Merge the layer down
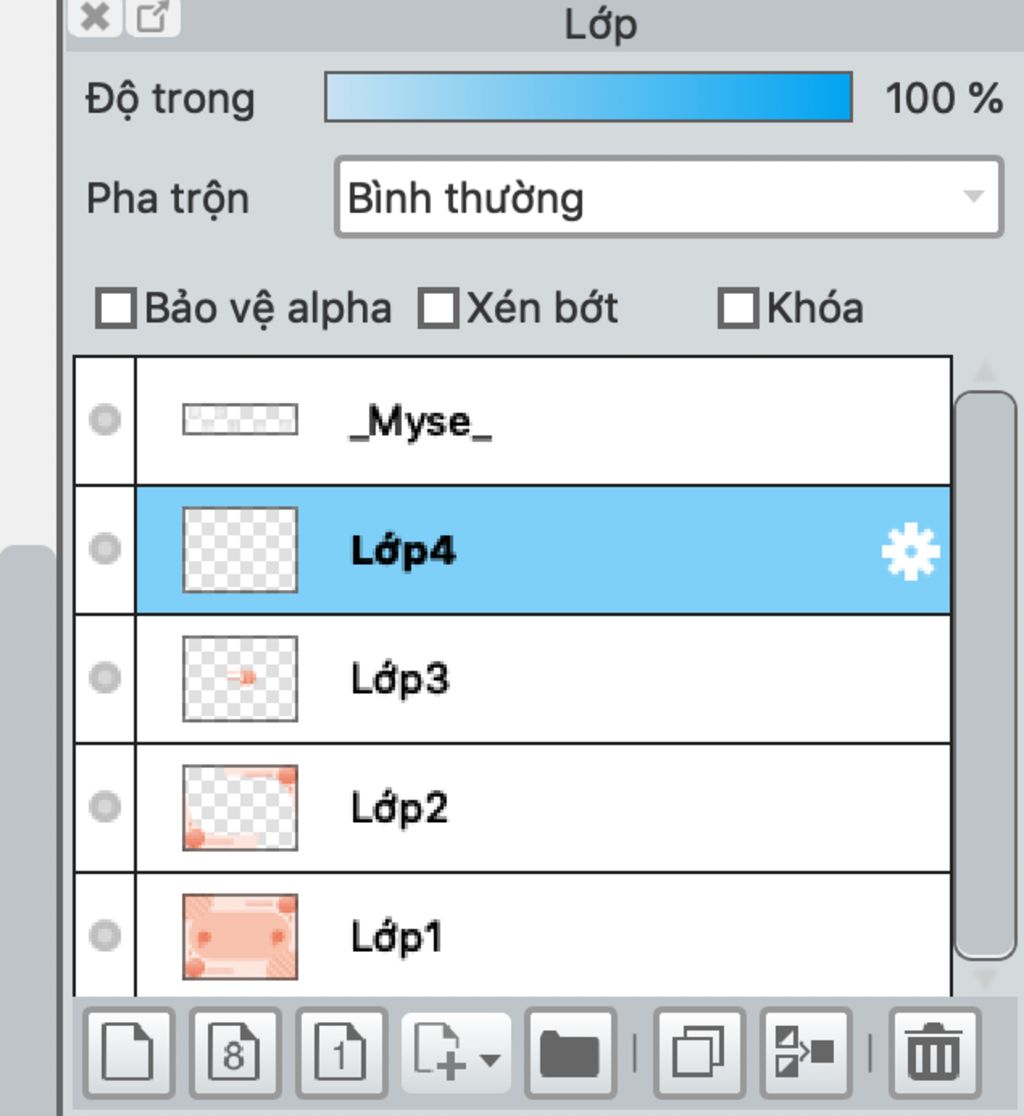 [x=806, y=1053]
